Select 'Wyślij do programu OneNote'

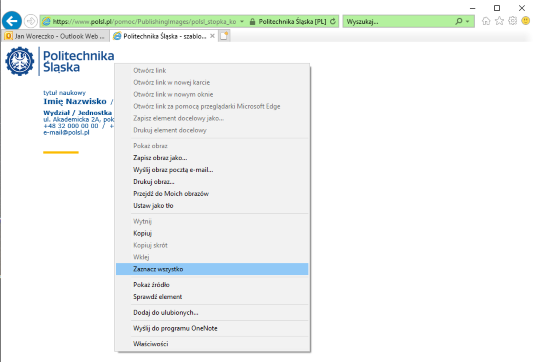pyautogui.click(x=212, y=328)
